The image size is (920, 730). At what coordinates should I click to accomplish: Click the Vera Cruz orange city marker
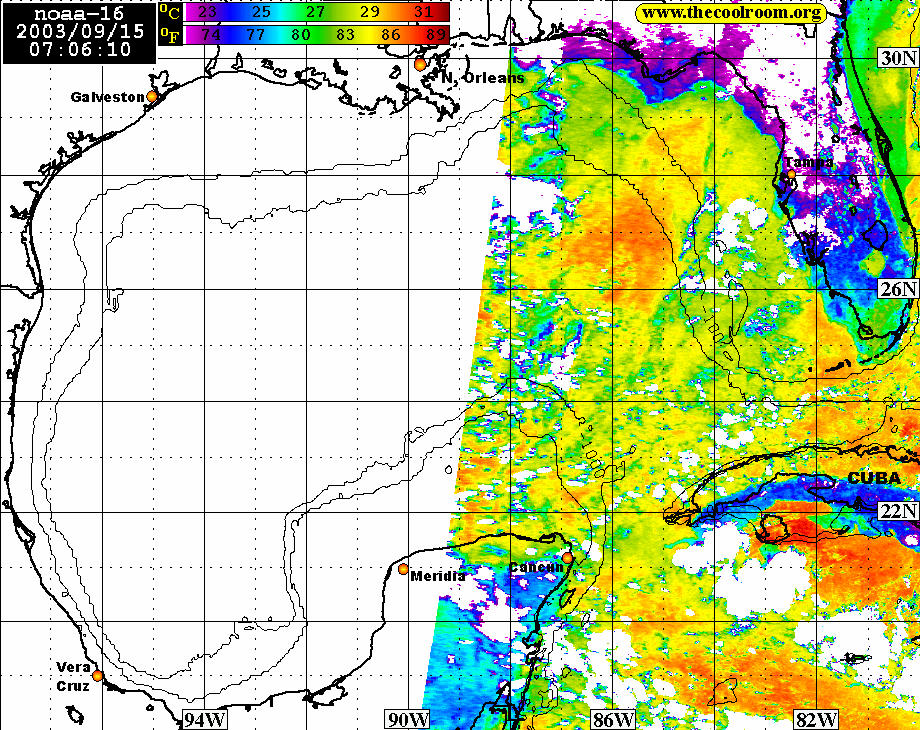(97, 676)
